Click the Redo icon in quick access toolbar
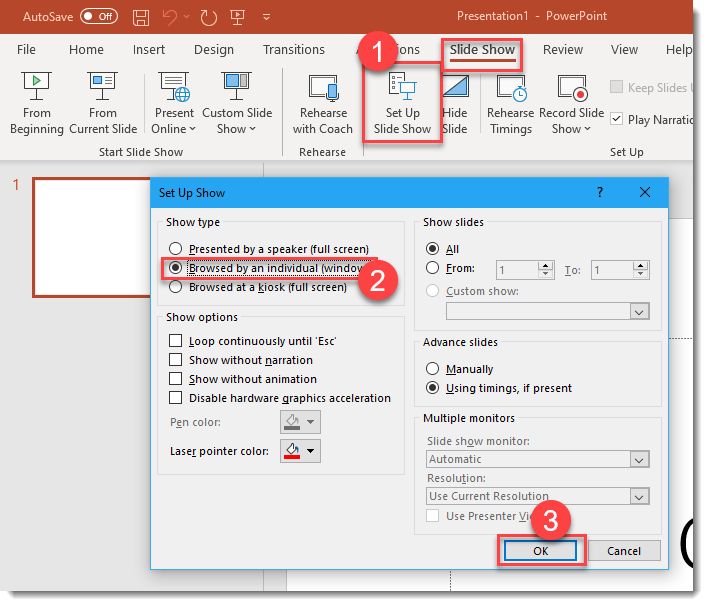 [208, 17]
